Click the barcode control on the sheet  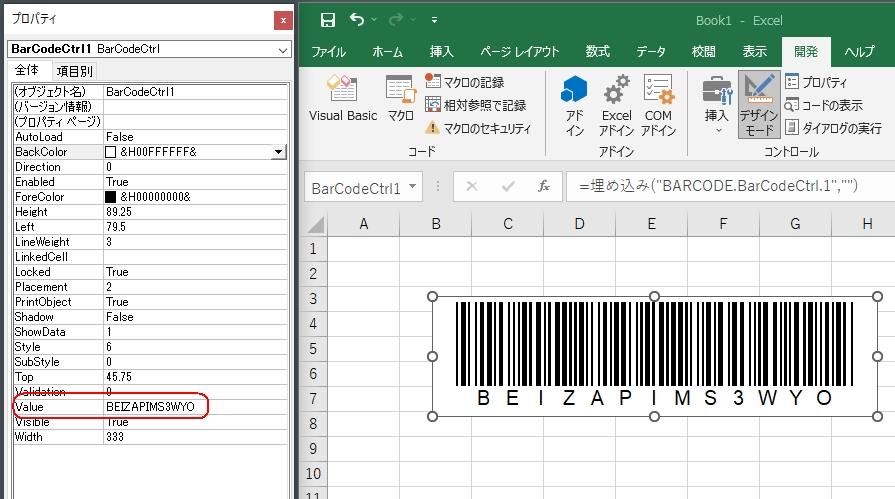(655, 356)
